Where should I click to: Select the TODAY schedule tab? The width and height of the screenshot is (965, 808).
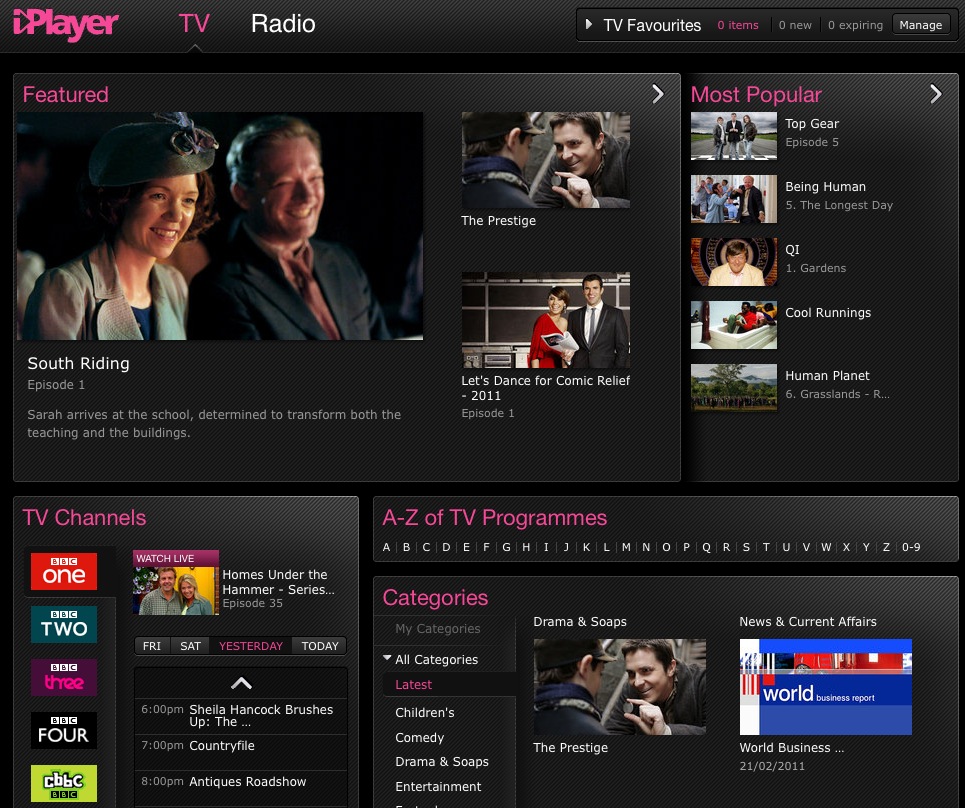pyautogui.click(x=320, y=646)
